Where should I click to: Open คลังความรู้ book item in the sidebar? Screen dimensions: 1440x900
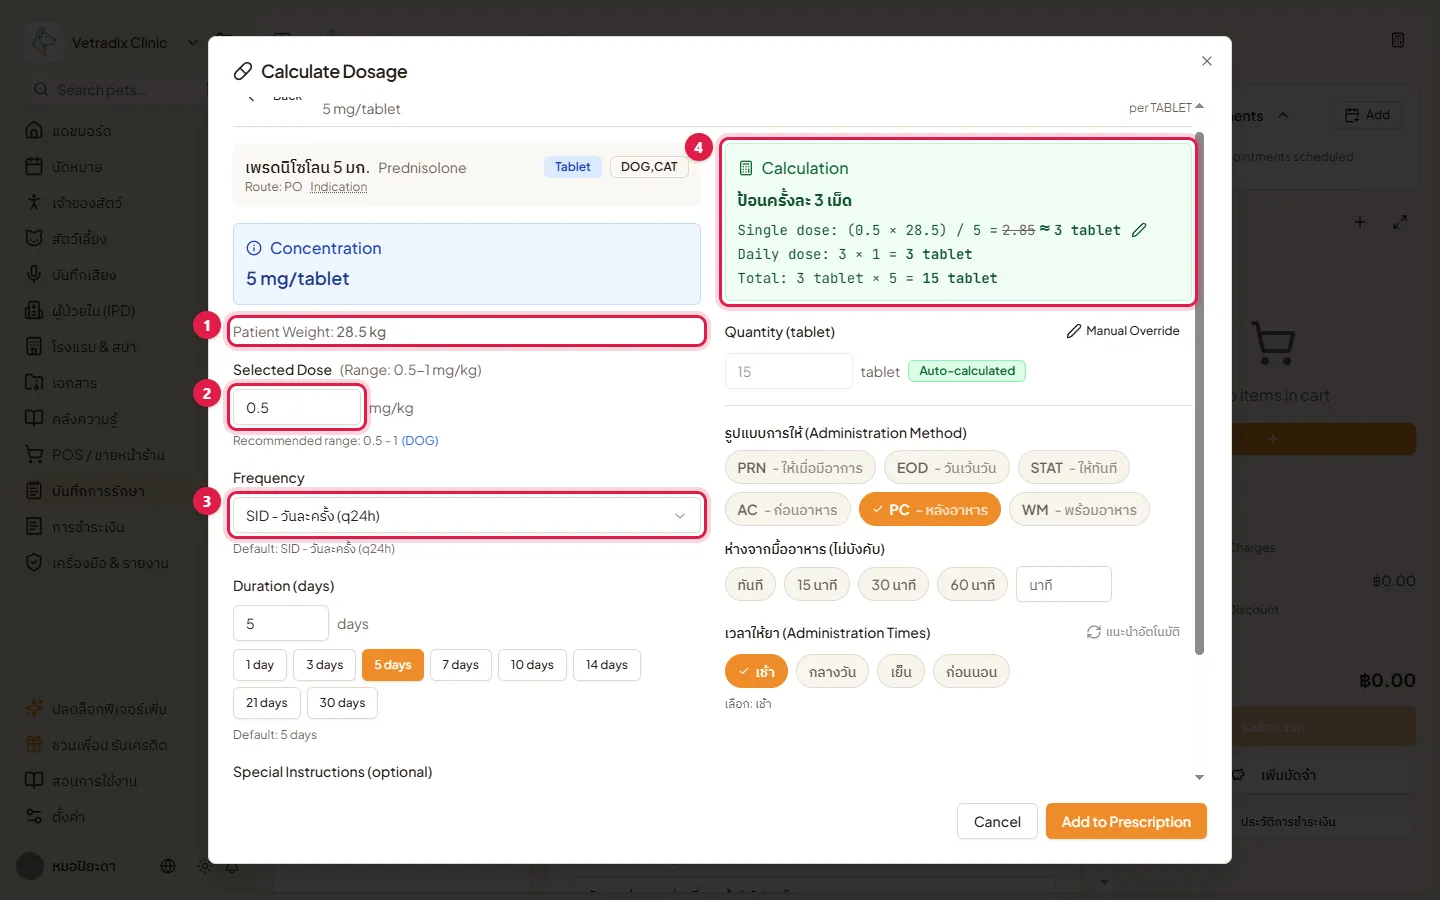[x=85, y=419]
